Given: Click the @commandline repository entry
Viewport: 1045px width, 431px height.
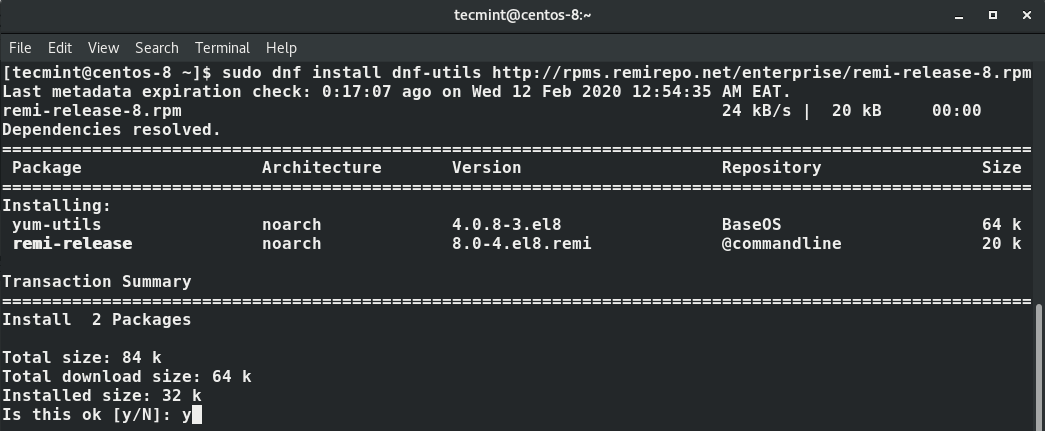Looking at the screenshot, I should [781, 244].
